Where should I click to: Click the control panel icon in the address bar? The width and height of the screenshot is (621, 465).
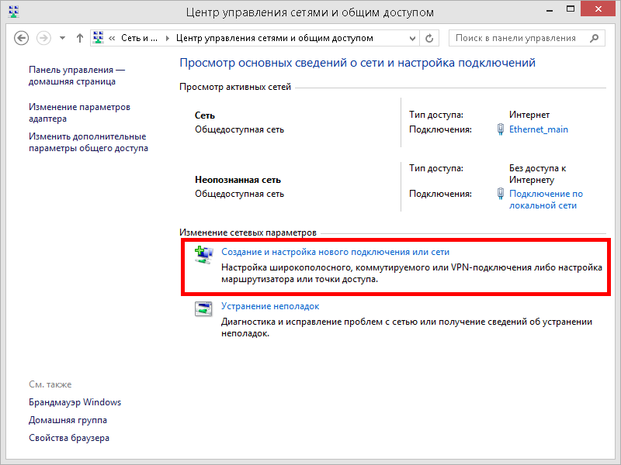point(100,39)
